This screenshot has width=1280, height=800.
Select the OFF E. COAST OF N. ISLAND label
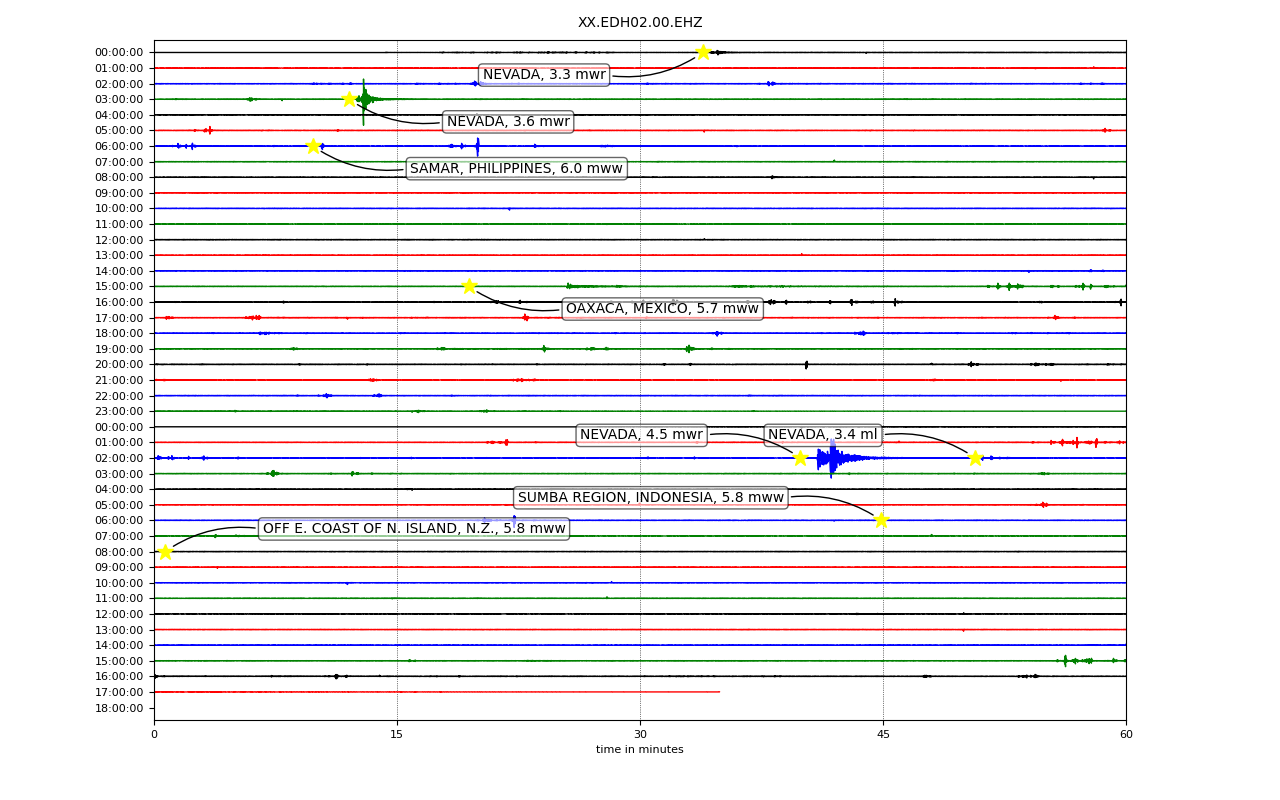point(414,528)
